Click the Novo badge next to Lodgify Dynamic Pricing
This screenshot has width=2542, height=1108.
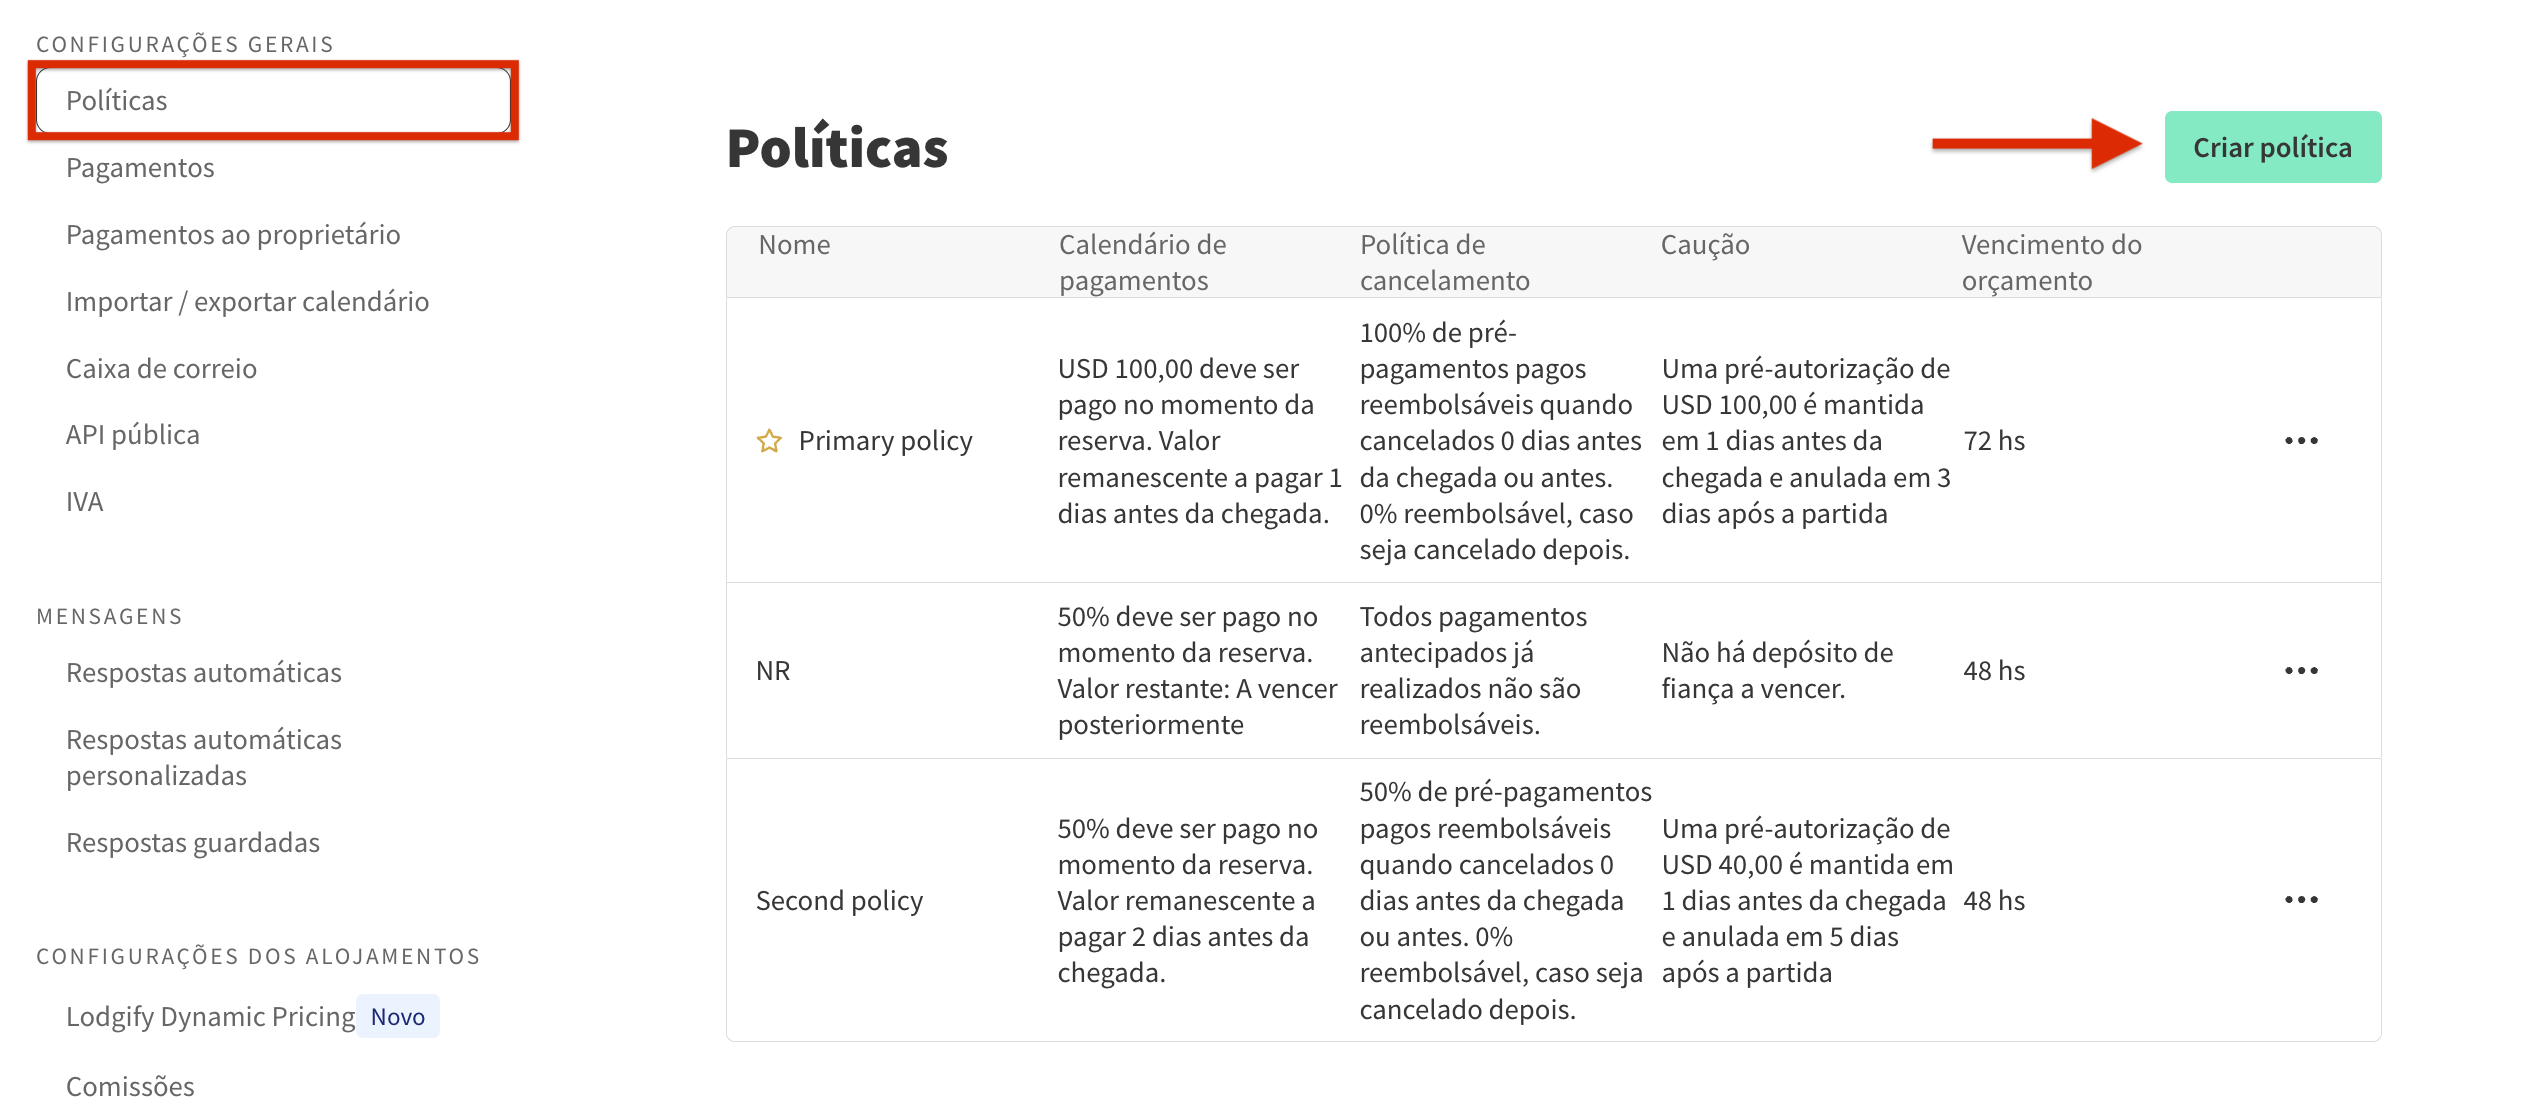[398, 1016]
